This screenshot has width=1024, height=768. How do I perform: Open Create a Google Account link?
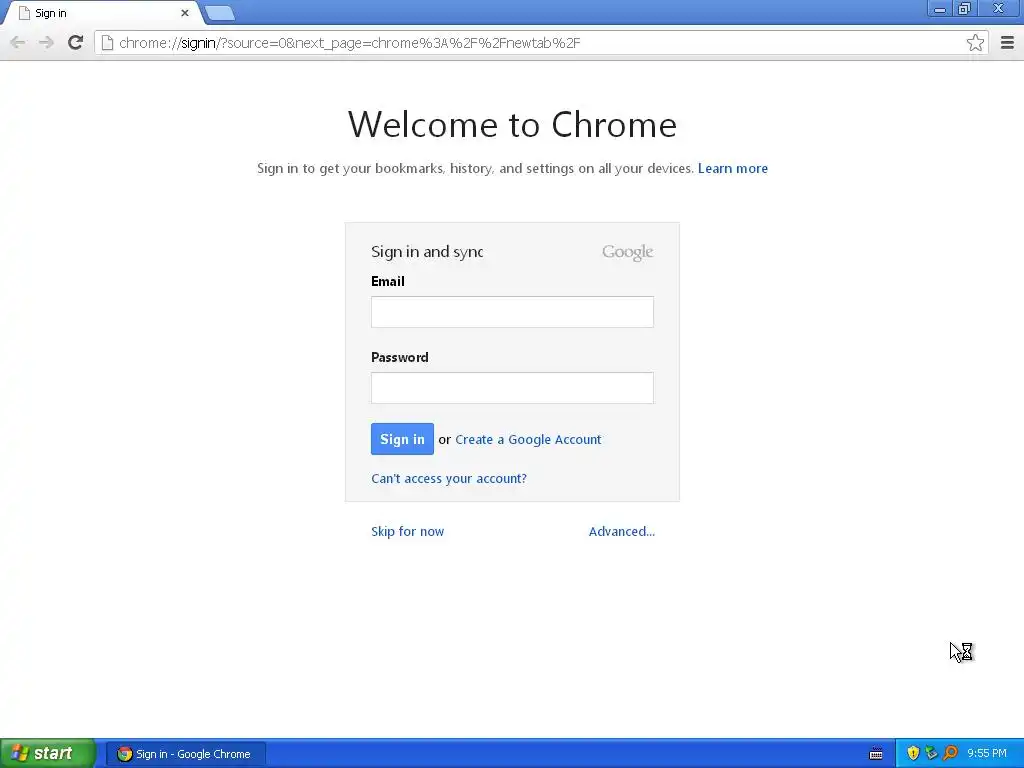click(528, 440)
